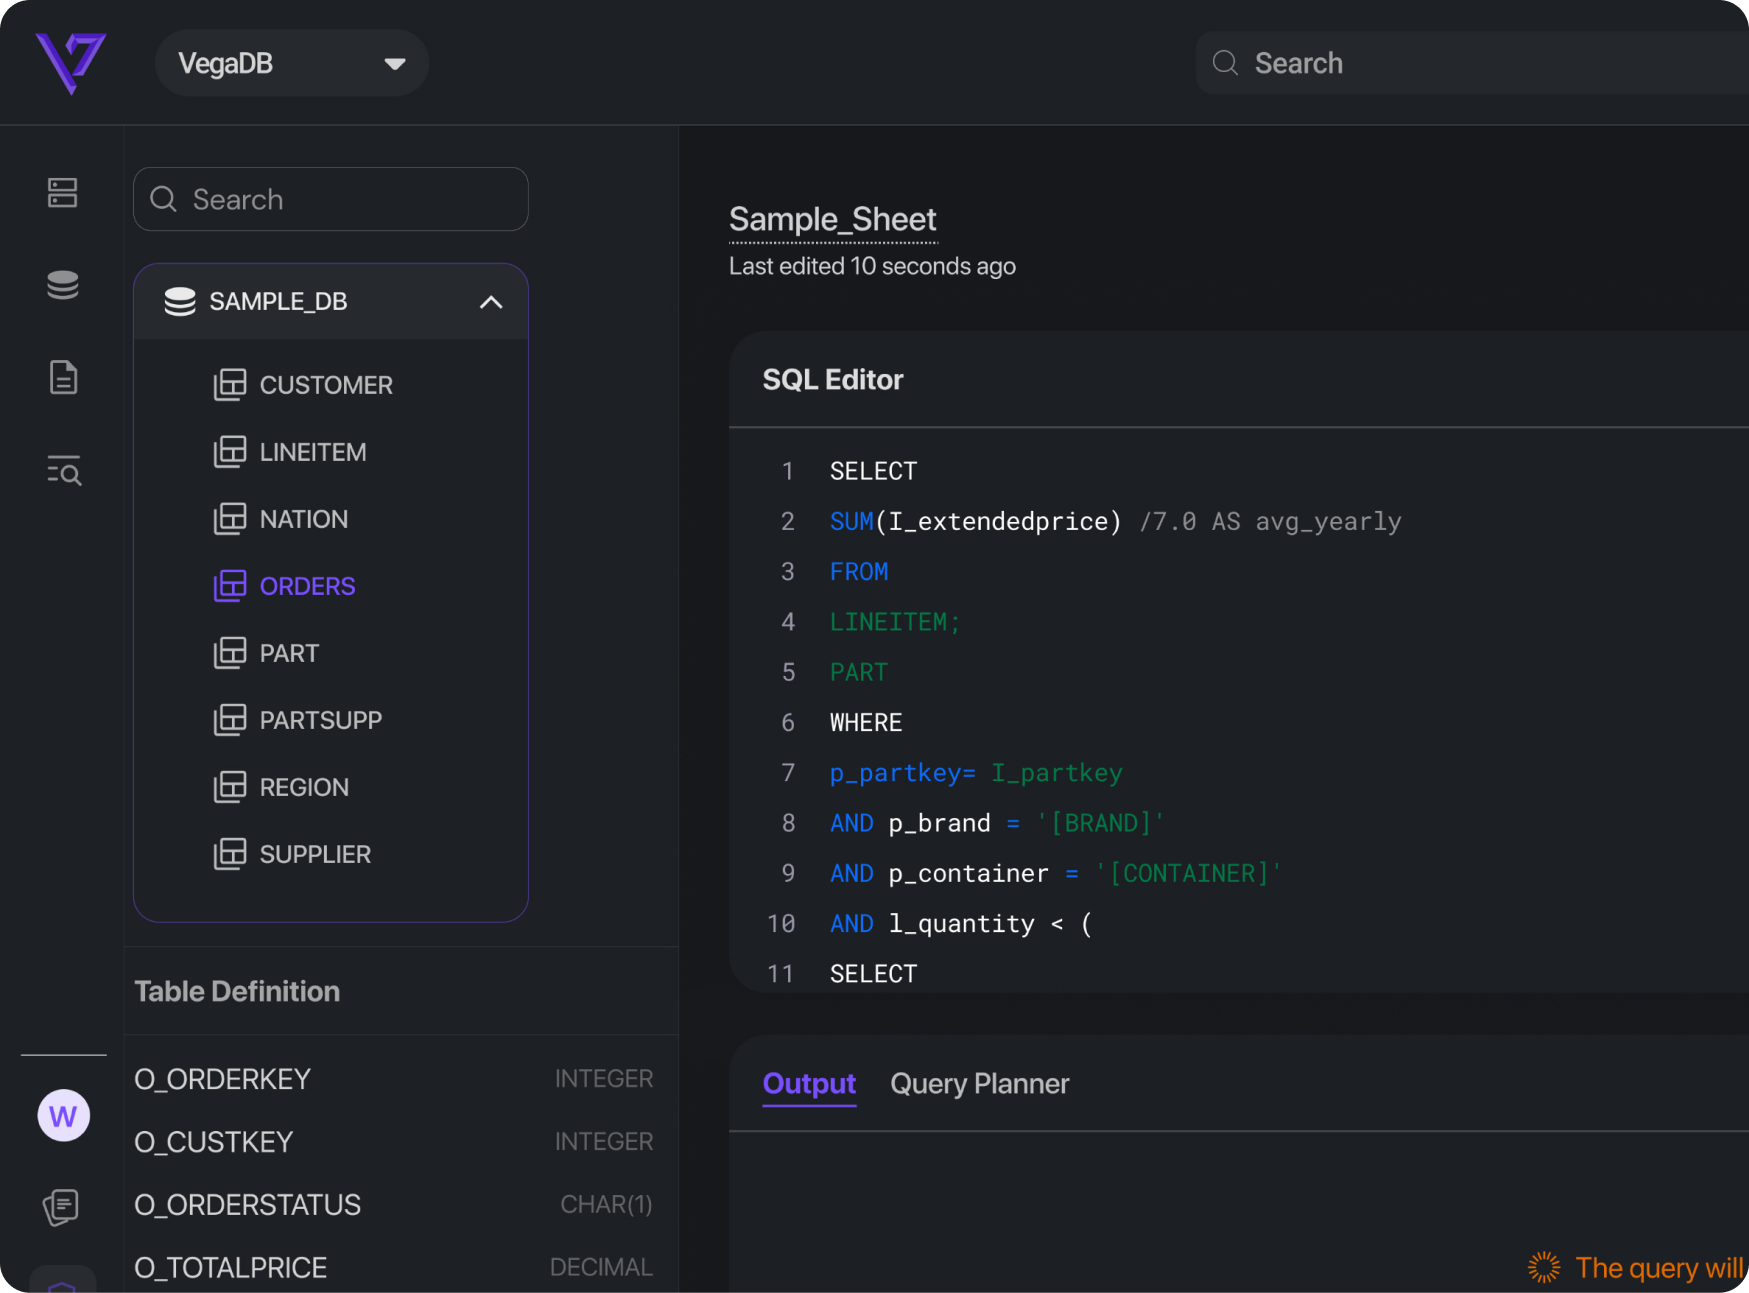The height and width of the screenshot is (1293, 1749).
Task: Select the databases icon in the left sidebar
Action: [62, 284]
